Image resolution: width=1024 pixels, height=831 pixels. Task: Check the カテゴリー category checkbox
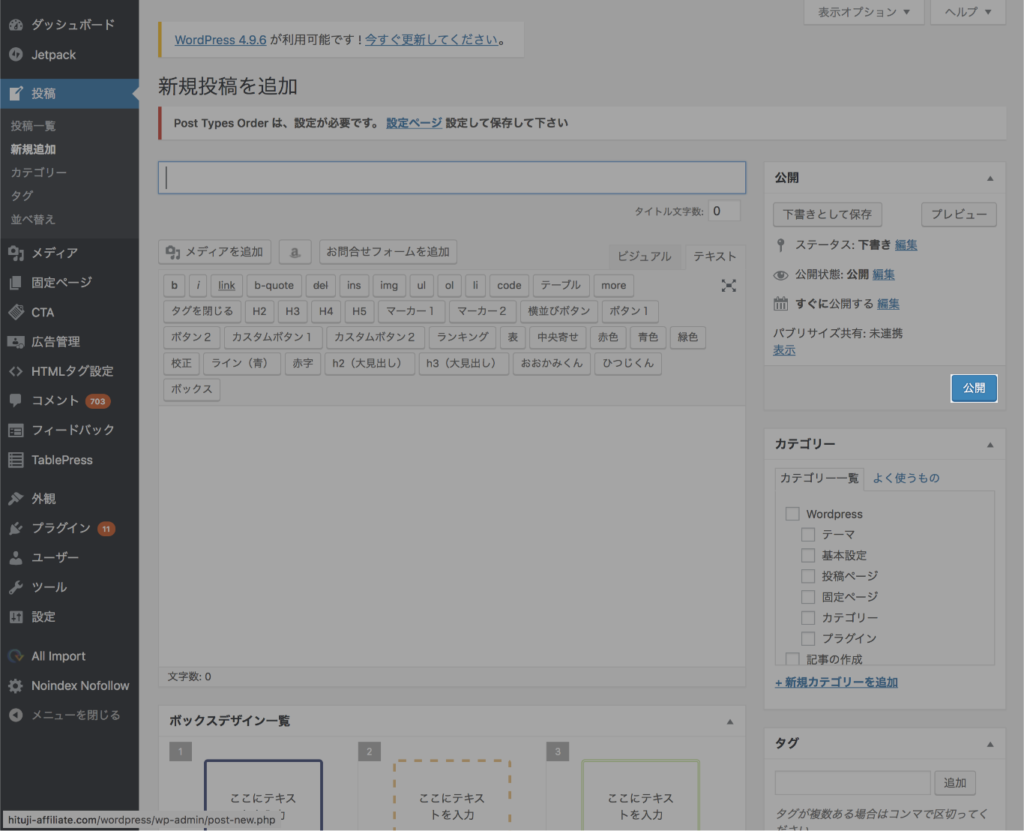tap(808, 617)
